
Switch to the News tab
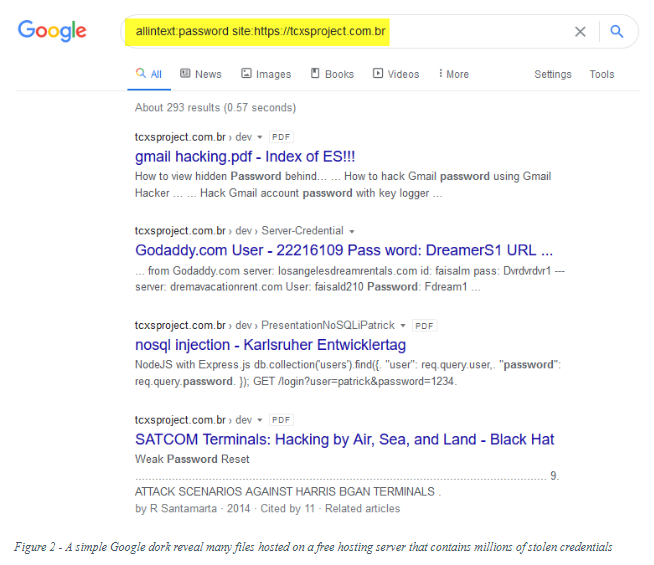201,74
